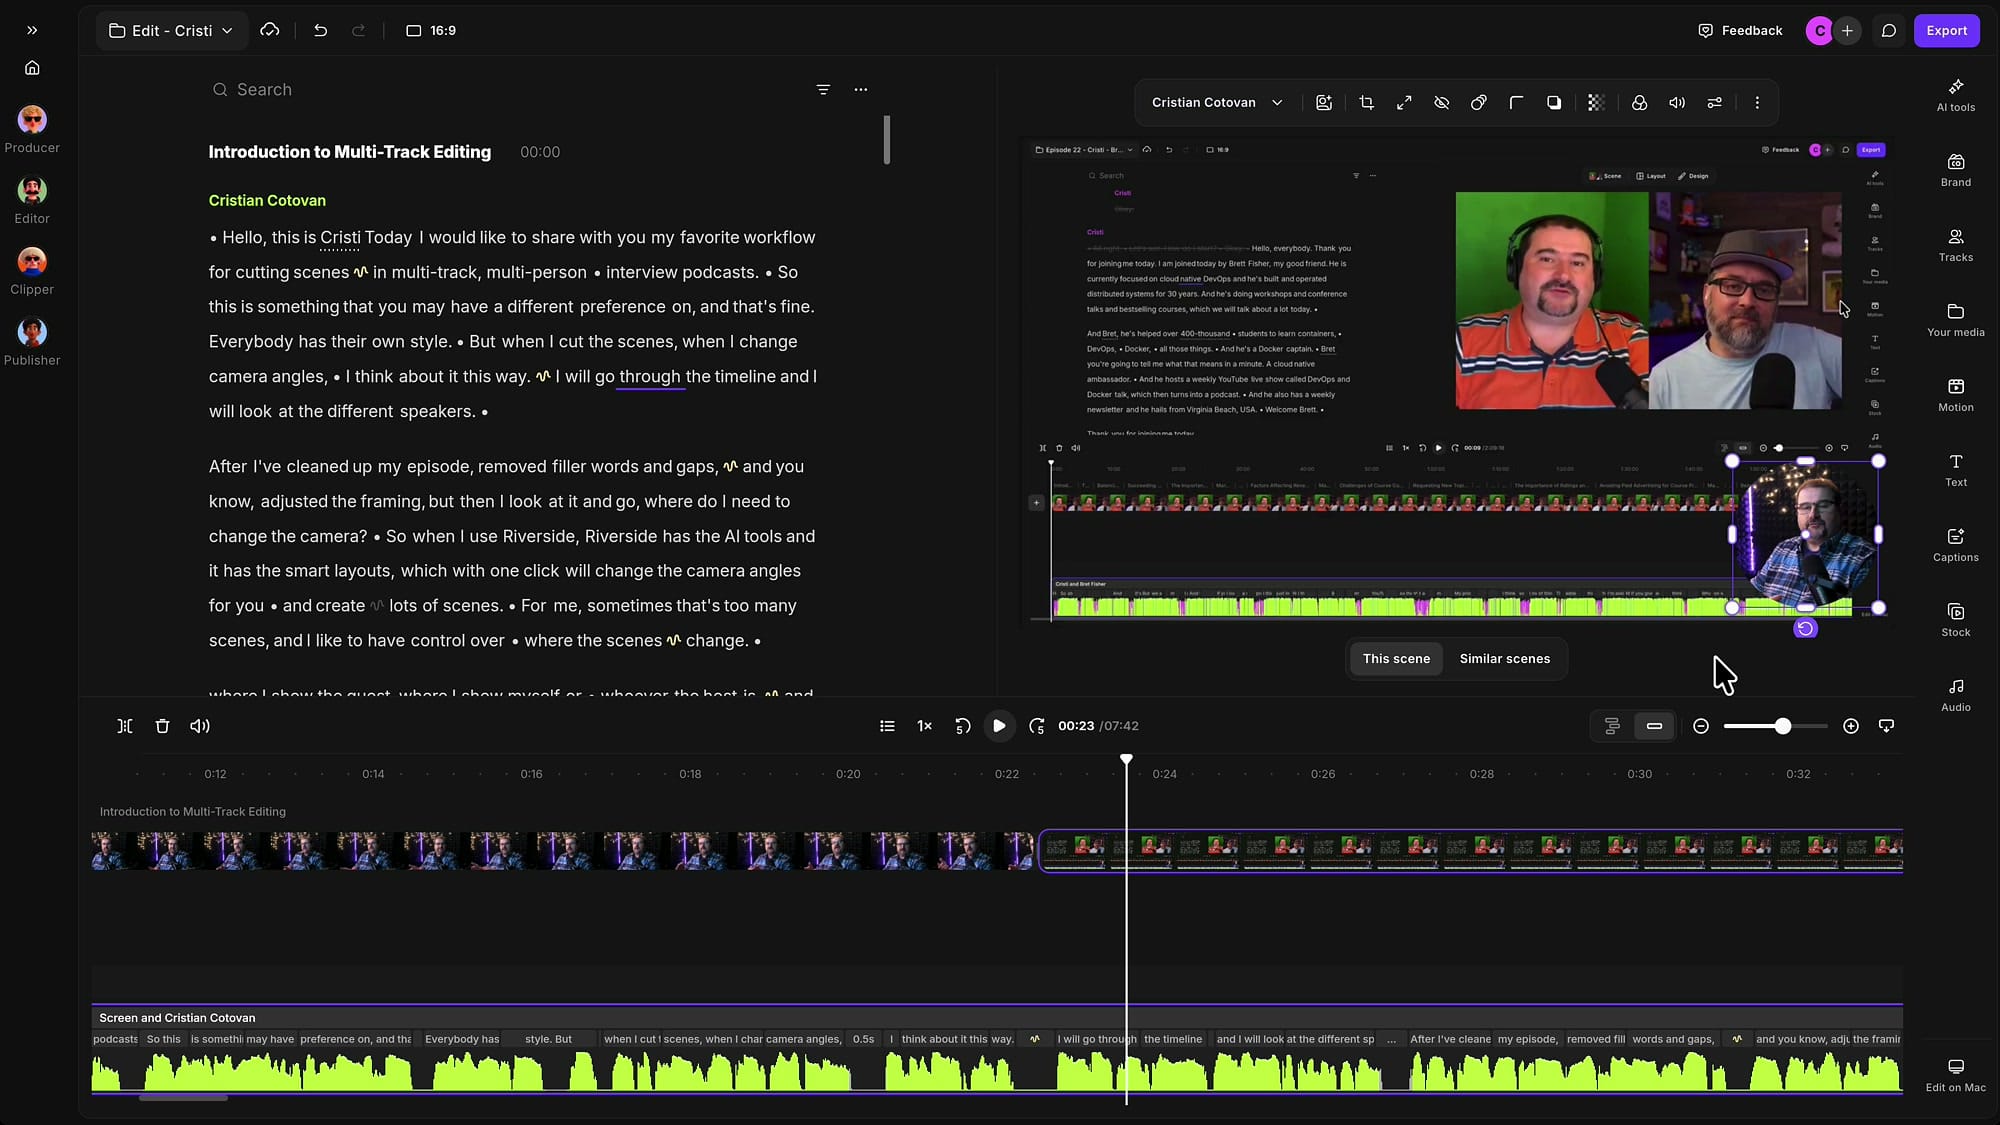Click the cloud sync icon
This screenshot has width=2000, height=1125.
(269, 30)
